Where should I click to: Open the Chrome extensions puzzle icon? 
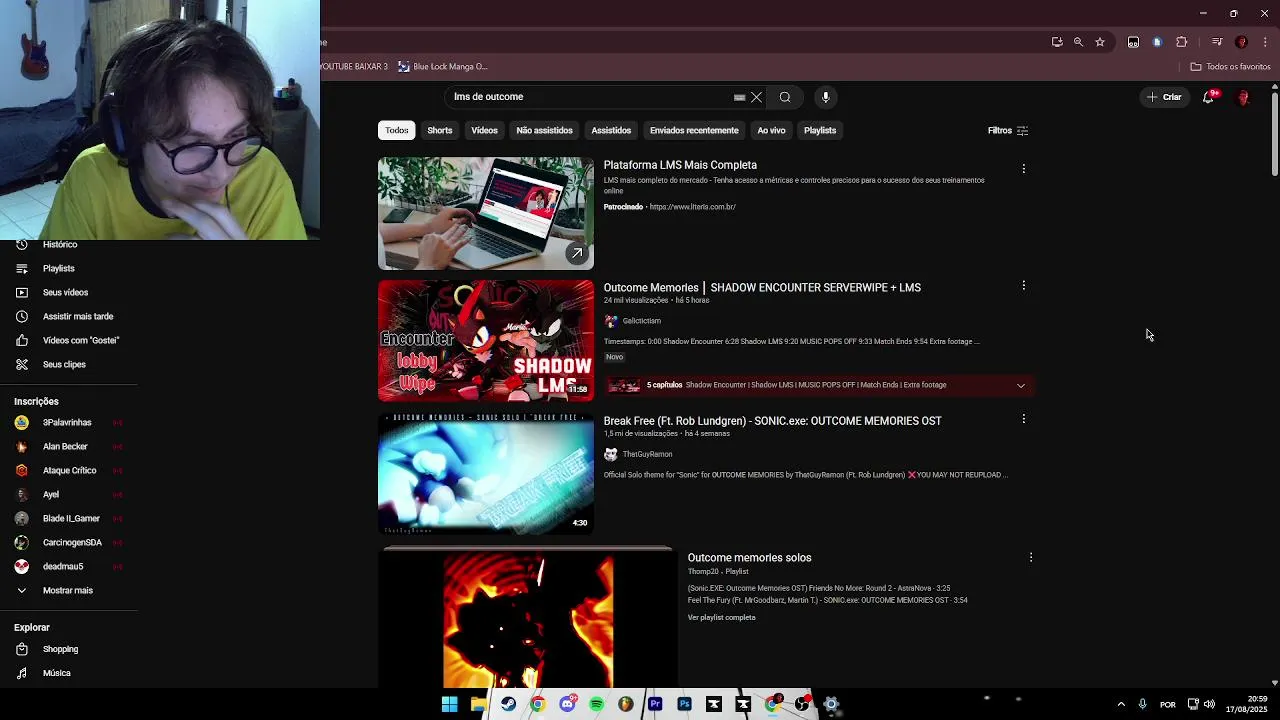tap(1182, 42)
